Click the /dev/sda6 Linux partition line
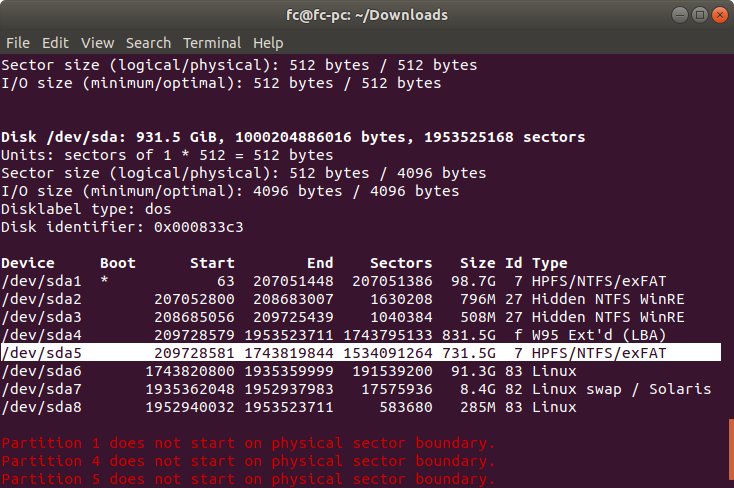 point(289,371)
